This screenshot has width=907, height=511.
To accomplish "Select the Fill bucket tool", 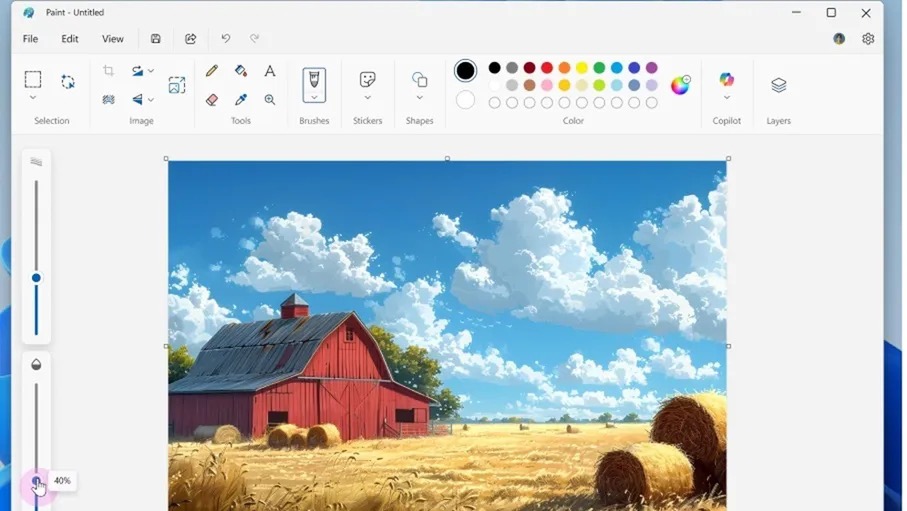I will [241, 71].
